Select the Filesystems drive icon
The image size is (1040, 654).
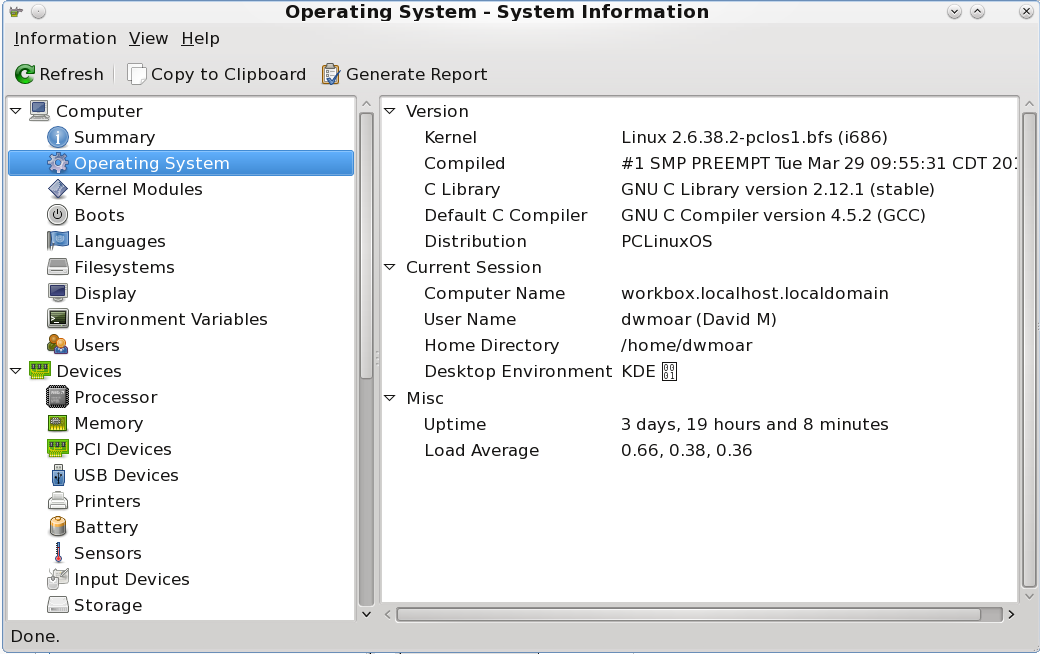58,267
